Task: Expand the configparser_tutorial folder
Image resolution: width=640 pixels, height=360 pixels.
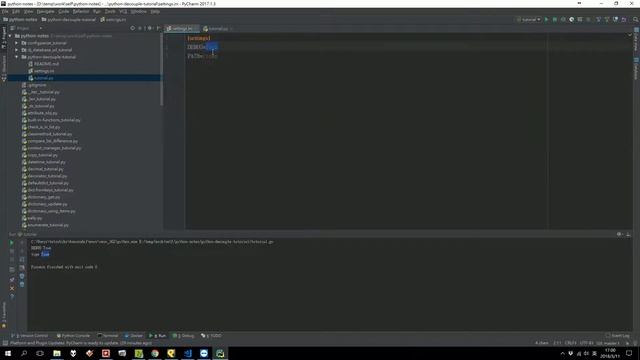Action: pos(17,43)
